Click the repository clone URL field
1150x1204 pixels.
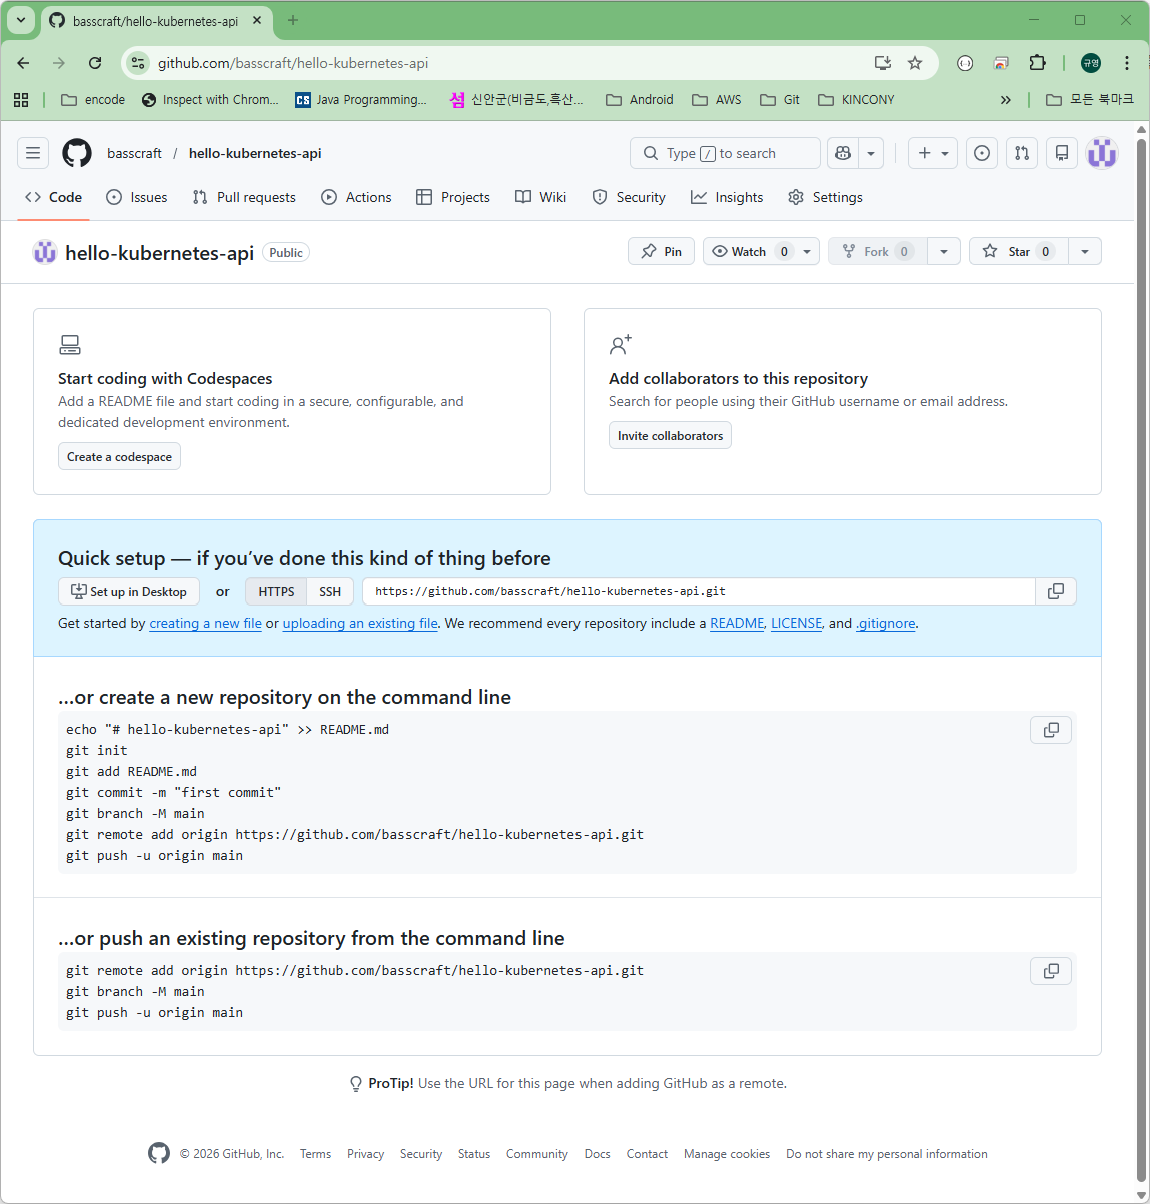tap(699, 591)
